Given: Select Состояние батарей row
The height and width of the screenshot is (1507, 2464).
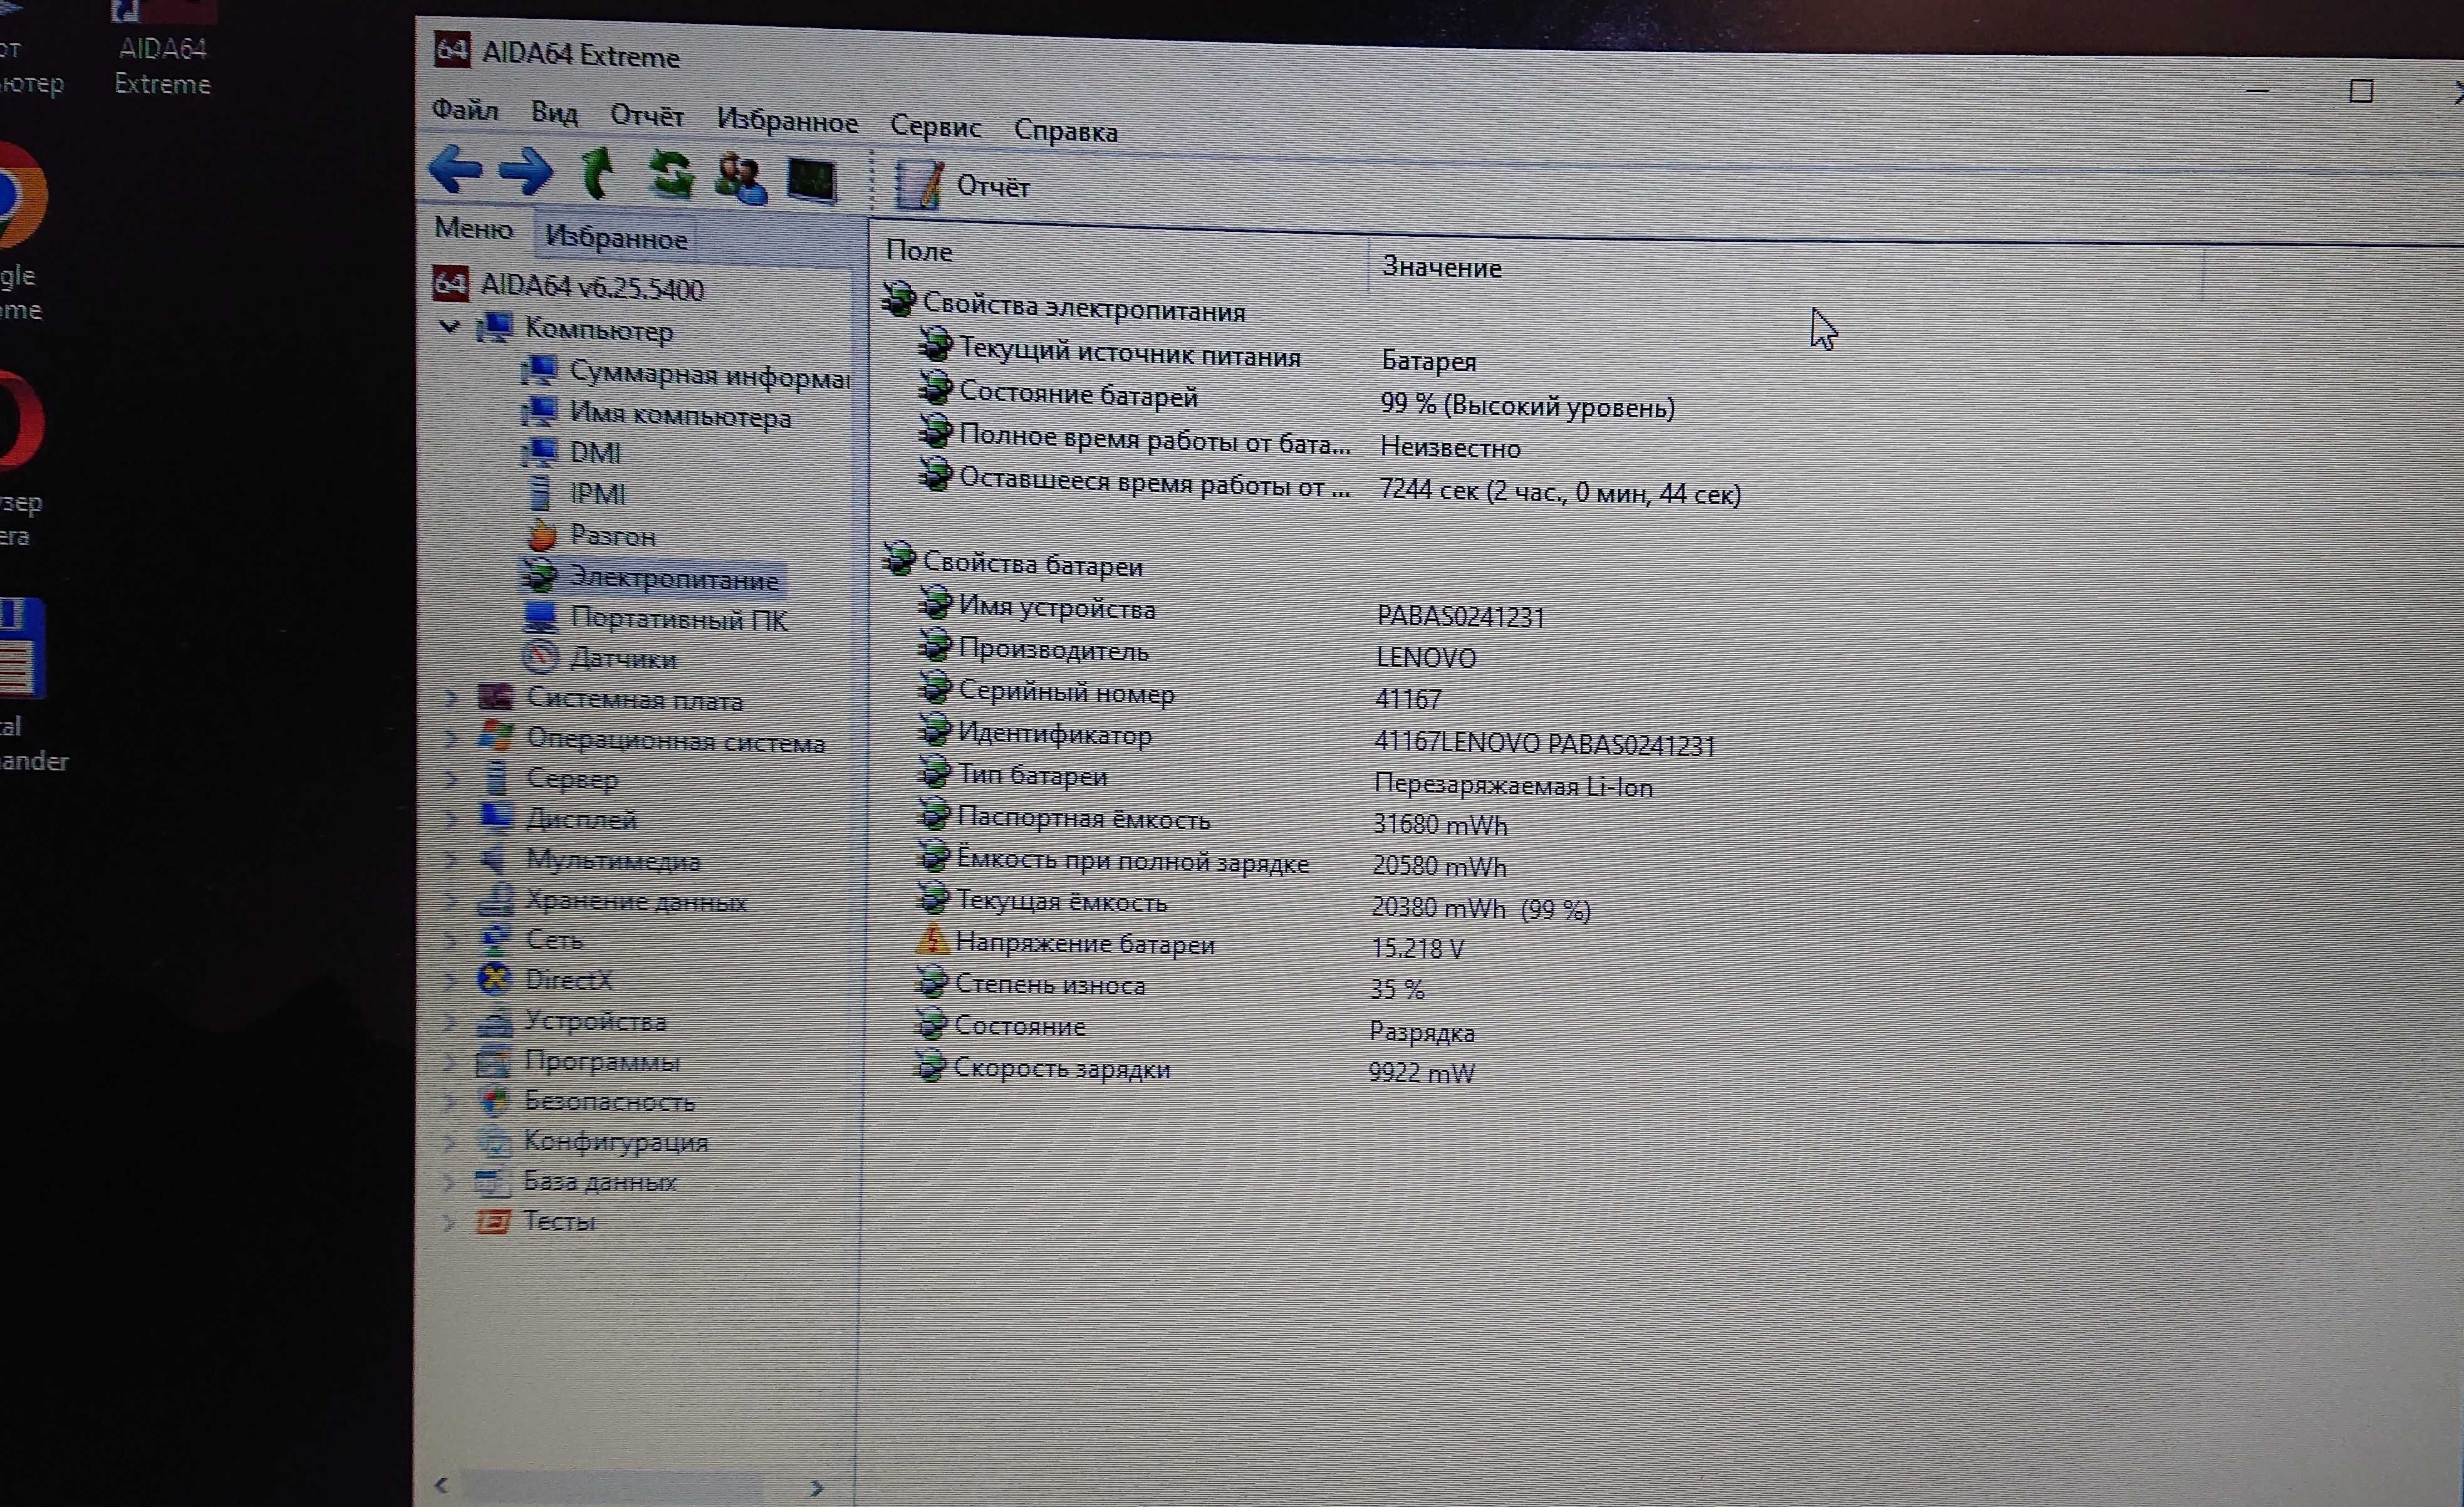Looking at the screenshot, I should click(x=1297, y=400).
